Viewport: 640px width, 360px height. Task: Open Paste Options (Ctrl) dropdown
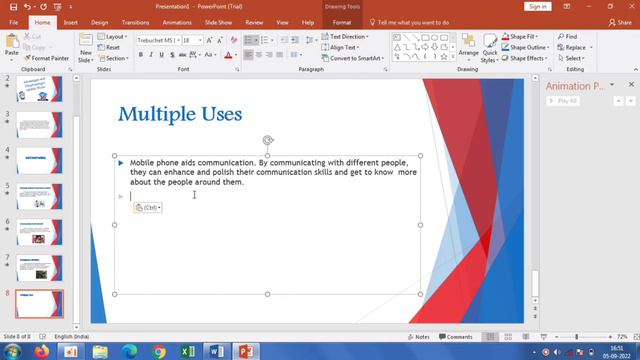(x=148, y=207)
